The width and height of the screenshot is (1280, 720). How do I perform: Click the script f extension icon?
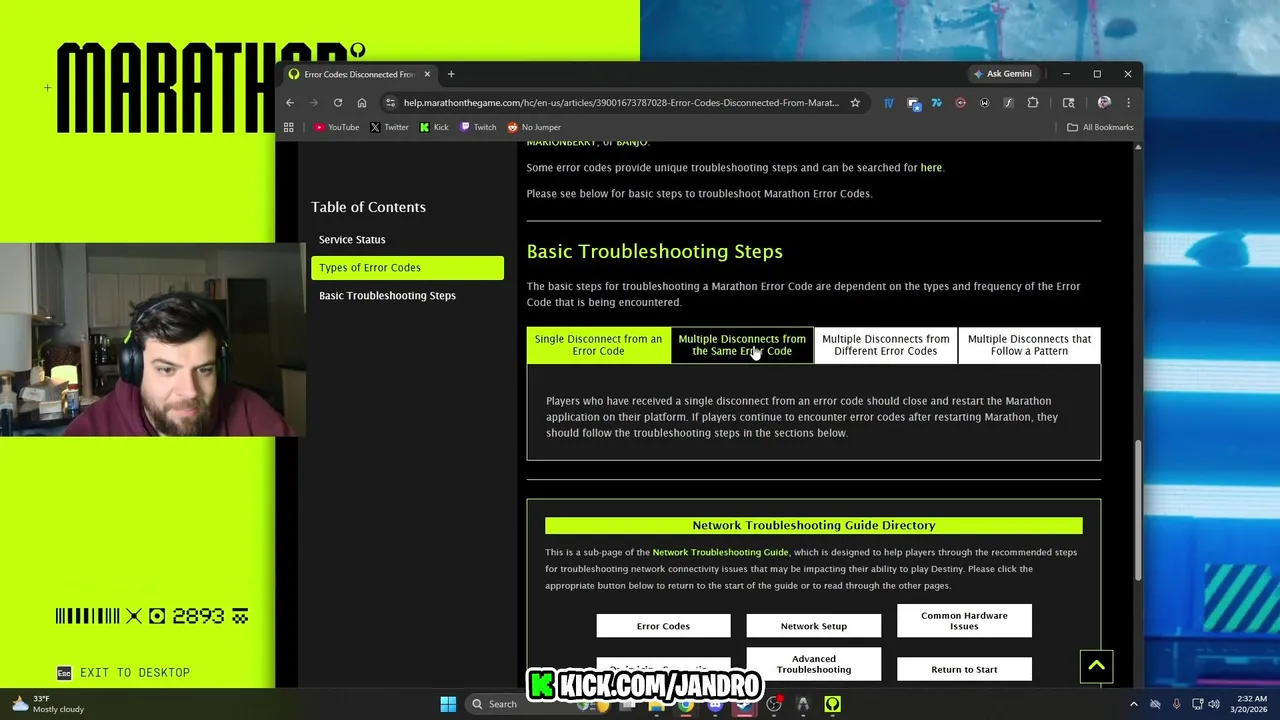point(1008,102)
